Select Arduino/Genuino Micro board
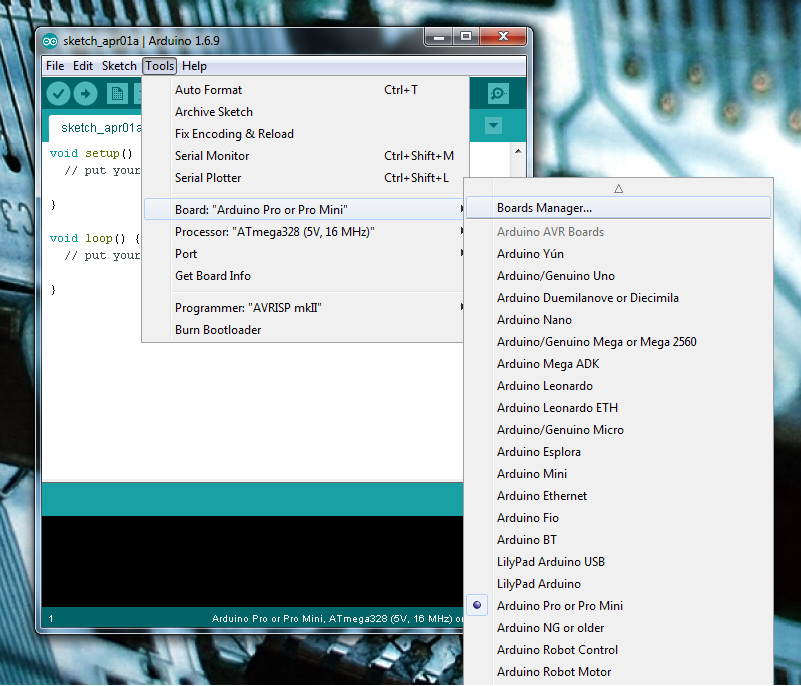The image size is (801, 686). coord(619,430)
